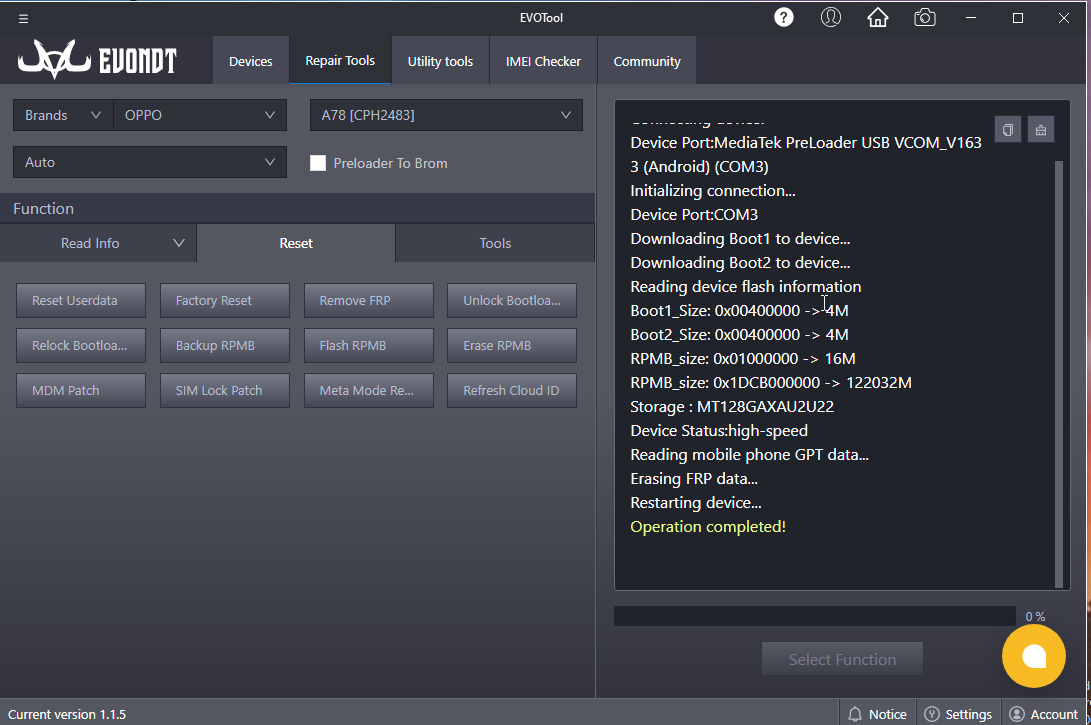
Task: Take a screenshot with camera icon
Action: (x=925, y=17)
